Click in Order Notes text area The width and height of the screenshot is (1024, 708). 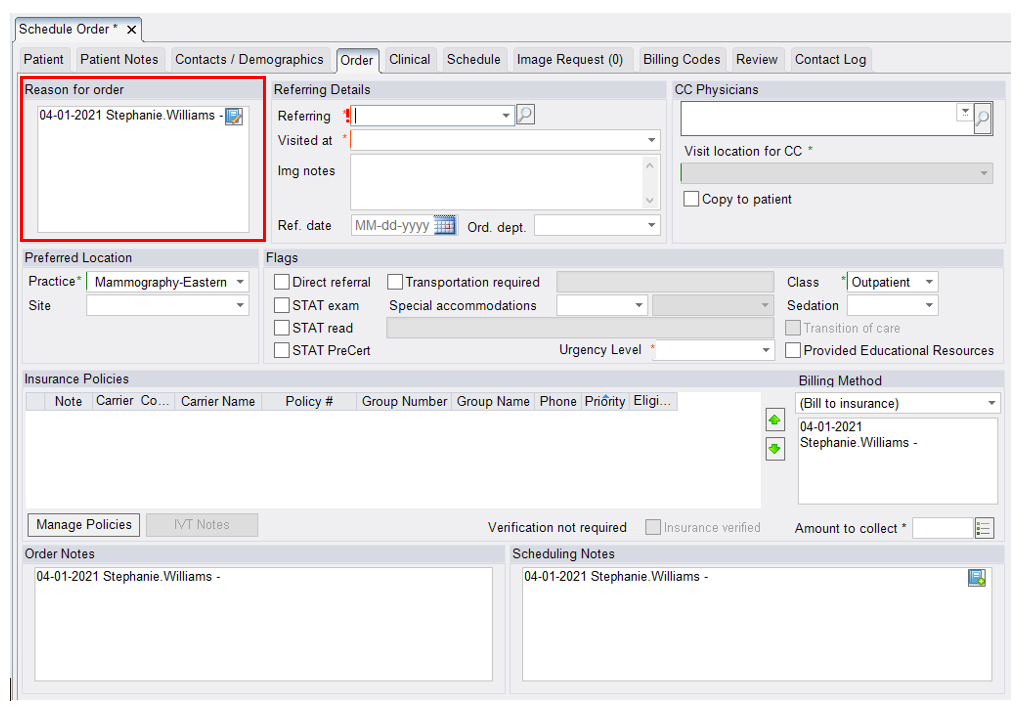(x=263, y=624)
